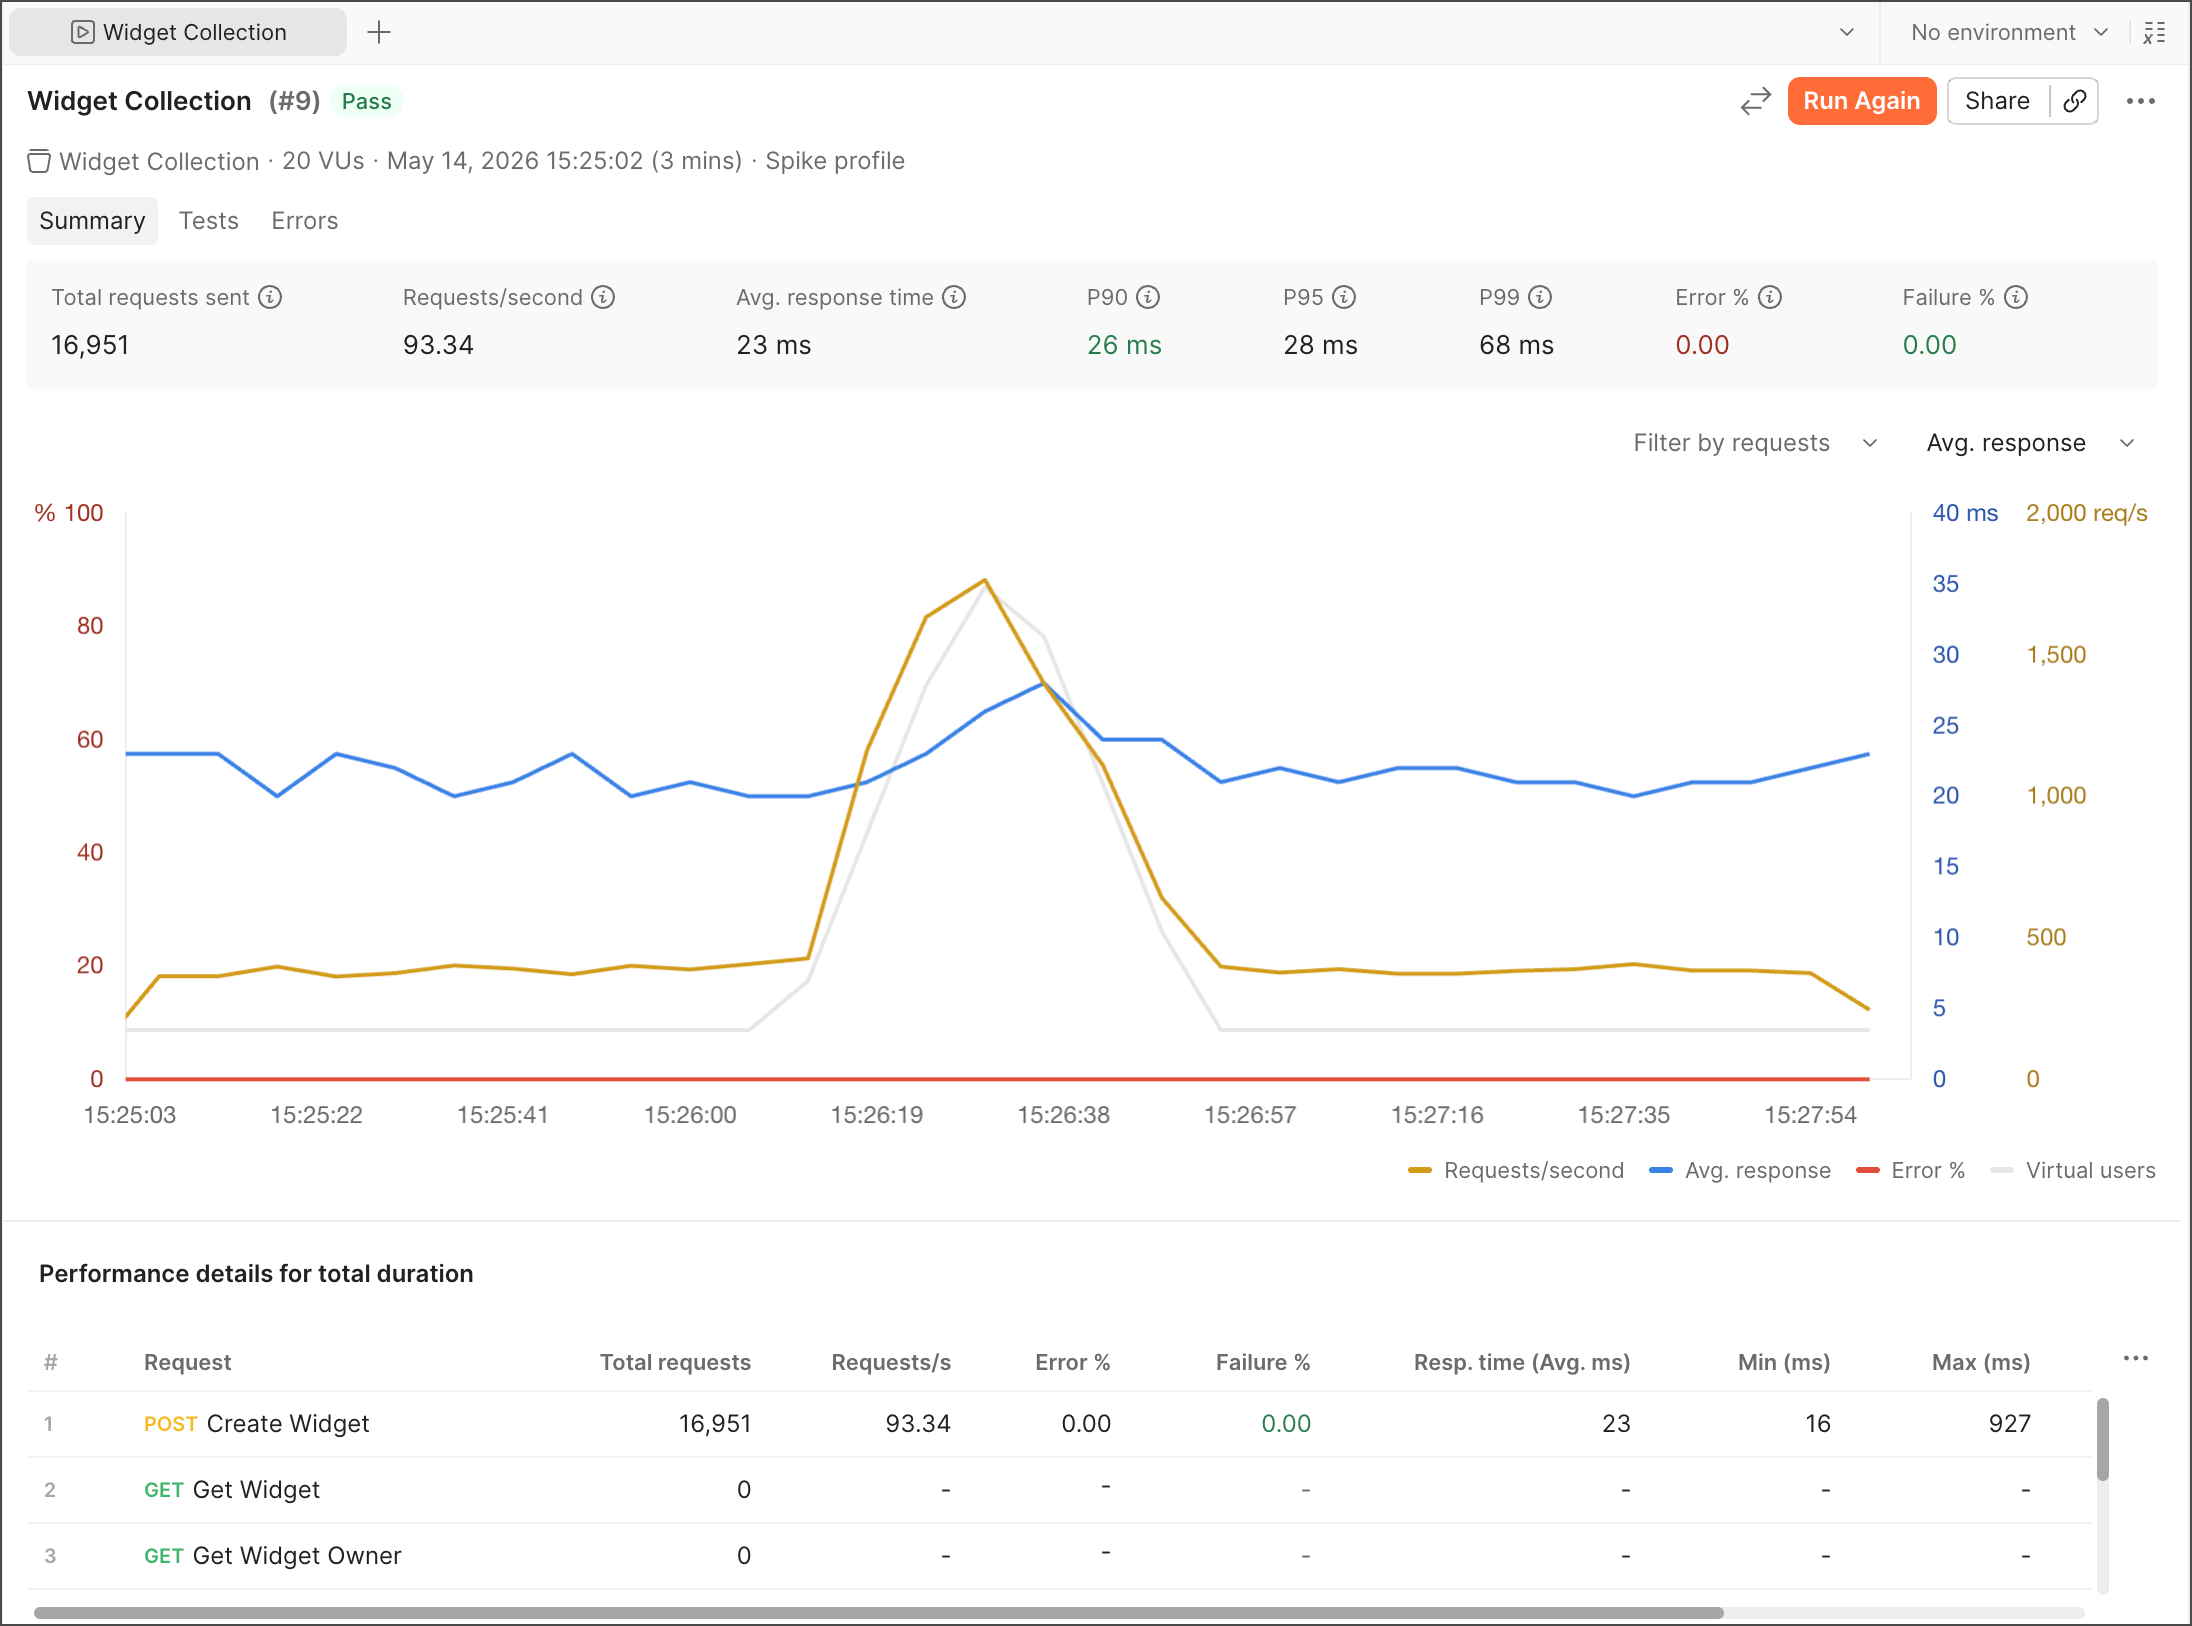Open the environment variables quick-look icon
Image resolution: width=2192 pixels, height=1626 pixels.
(2154, 32)
